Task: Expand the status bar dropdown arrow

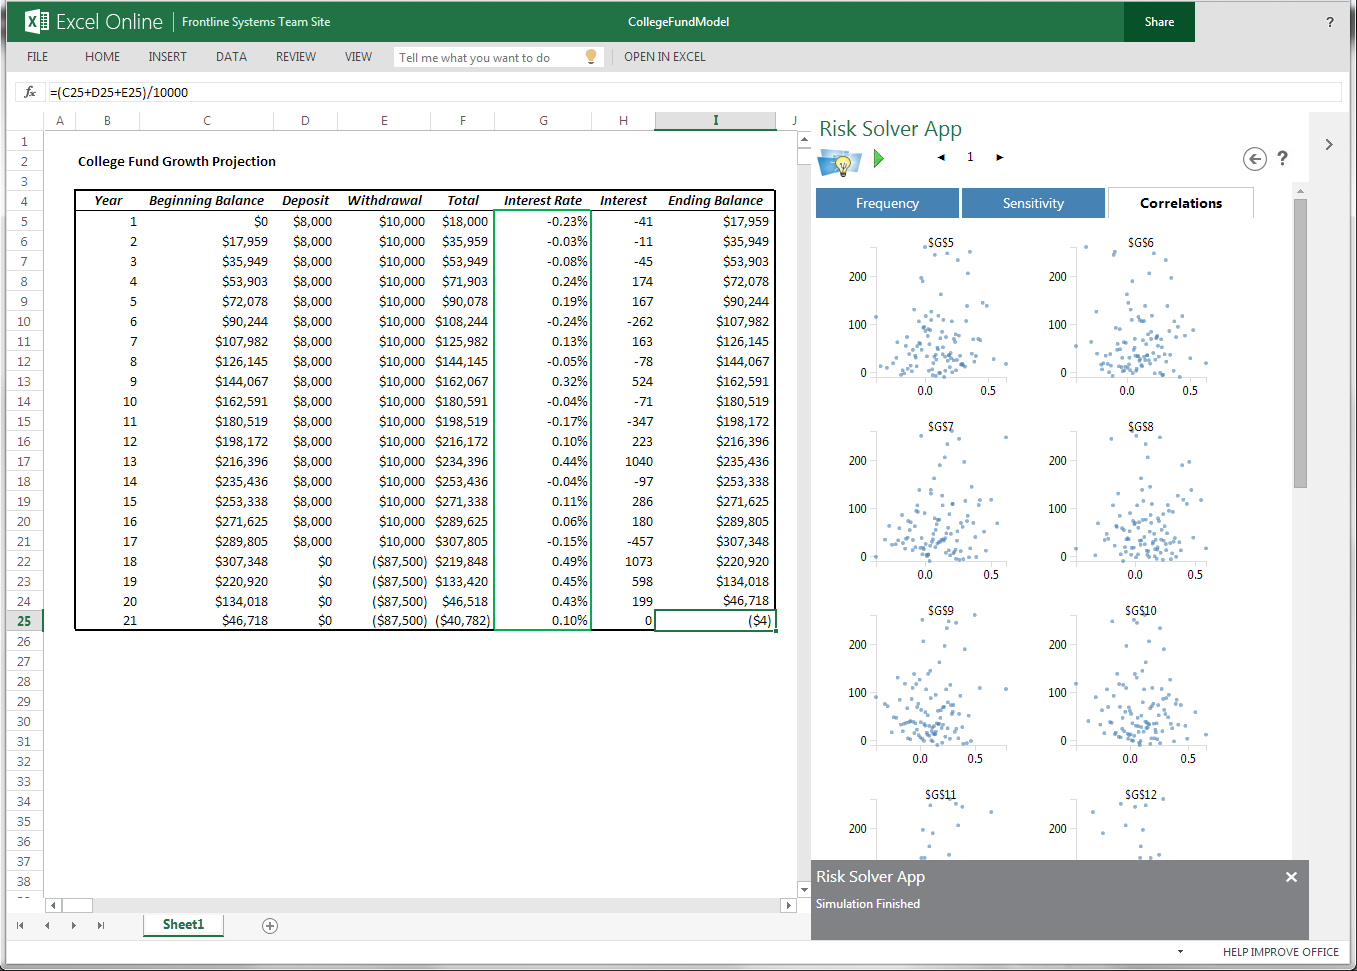Action: [1180, 952]
